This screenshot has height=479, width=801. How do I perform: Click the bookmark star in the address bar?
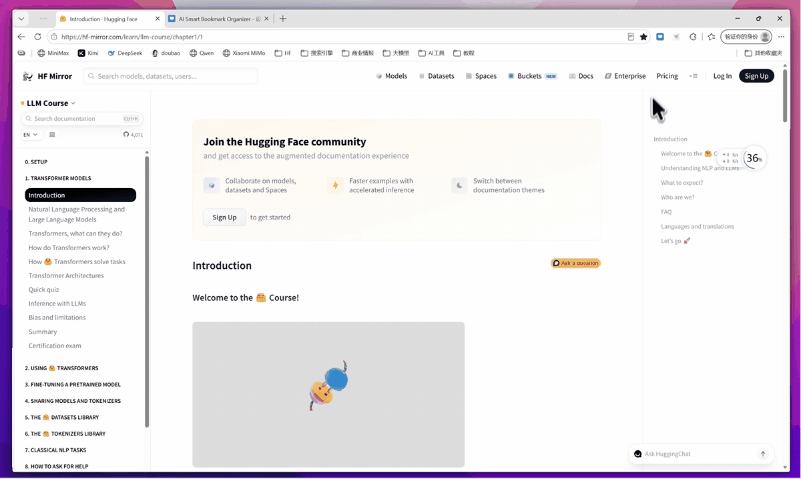(x=644, y=37)
